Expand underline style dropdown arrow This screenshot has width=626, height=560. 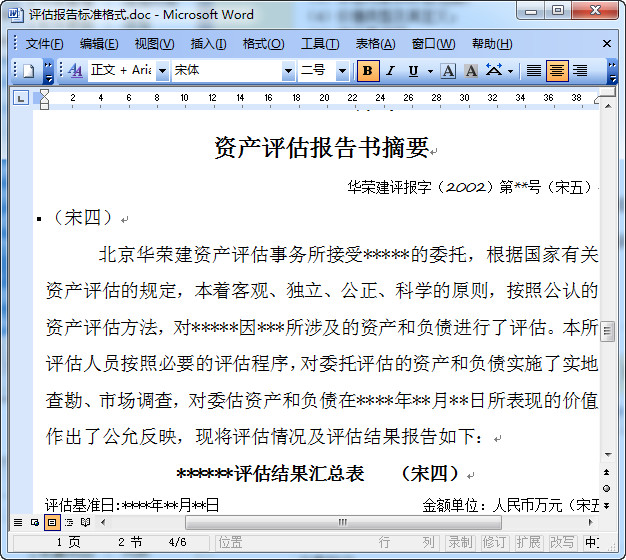[x=430, y=71]
